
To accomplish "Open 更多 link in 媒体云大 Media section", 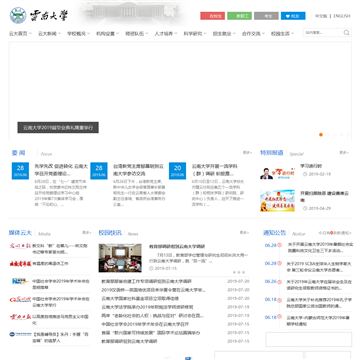I will click(87, 233).
